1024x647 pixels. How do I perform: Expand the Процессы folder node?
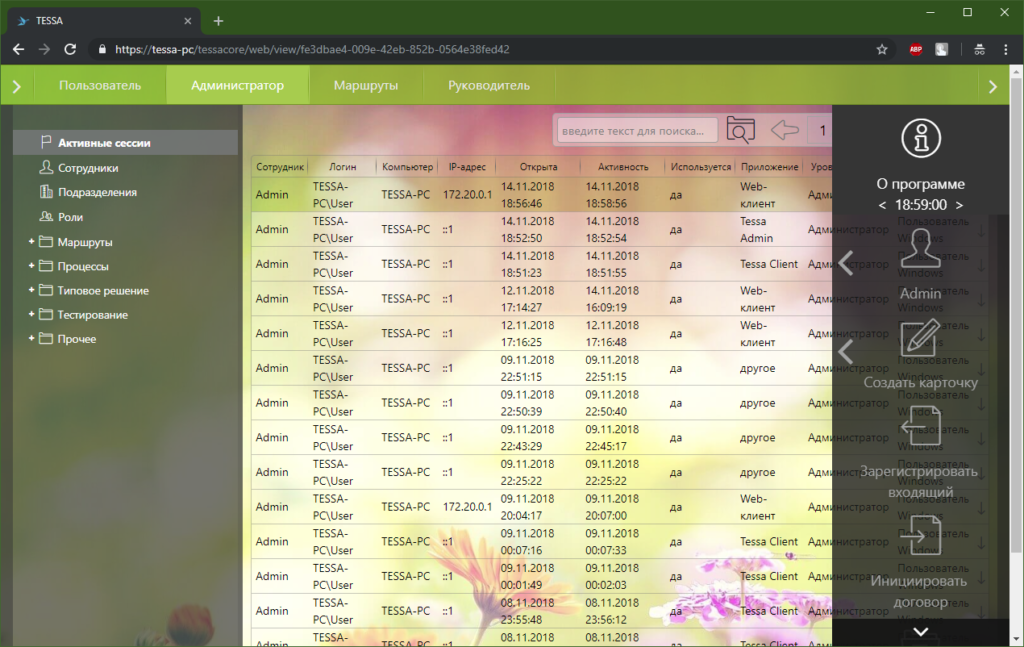click(x=31, y=267)
